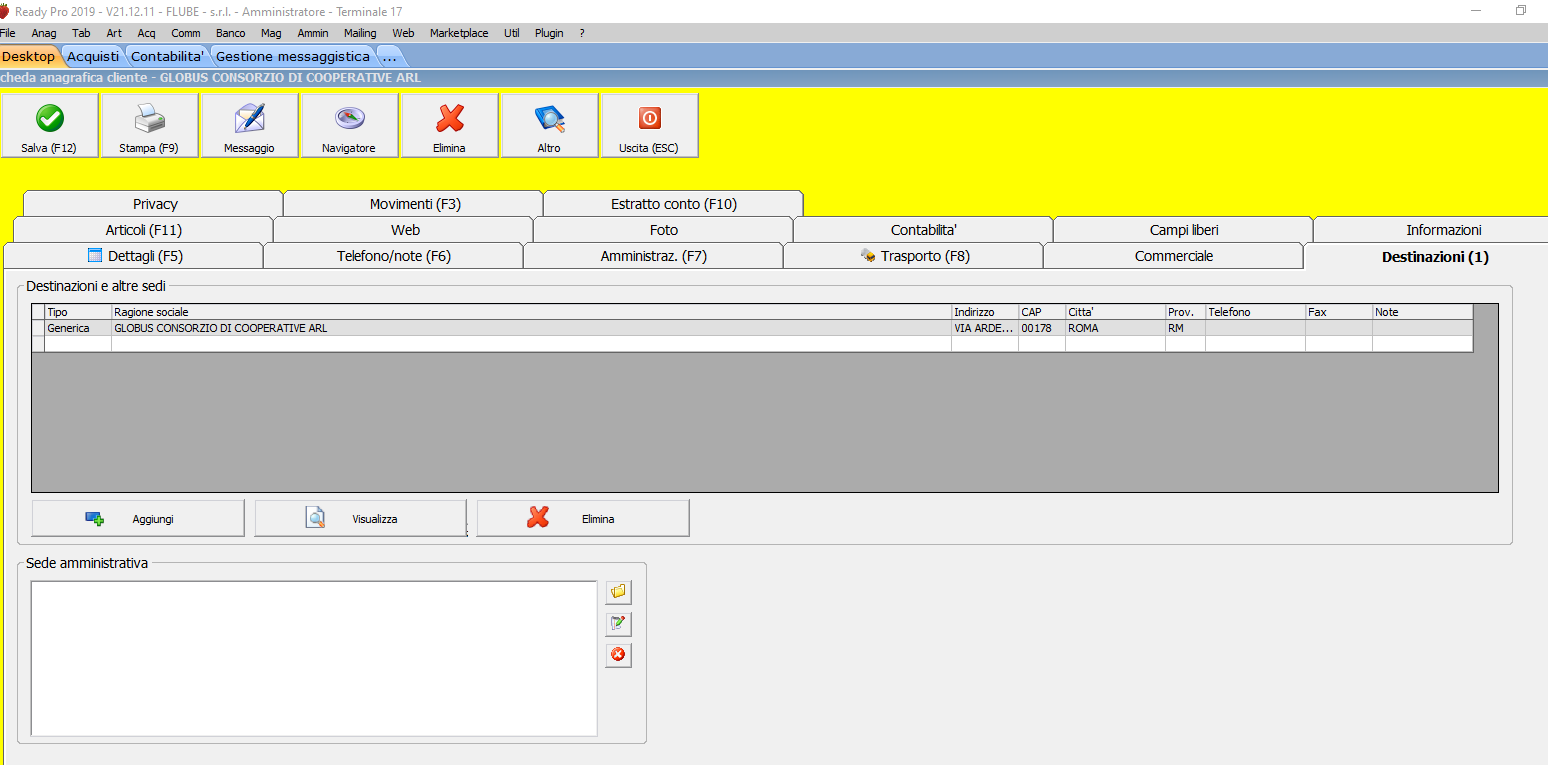The width and height of the screenshot is (1548, 765).
Task: Click the edit note icon beside Sede amministrativa
Action: coord(618,624)
